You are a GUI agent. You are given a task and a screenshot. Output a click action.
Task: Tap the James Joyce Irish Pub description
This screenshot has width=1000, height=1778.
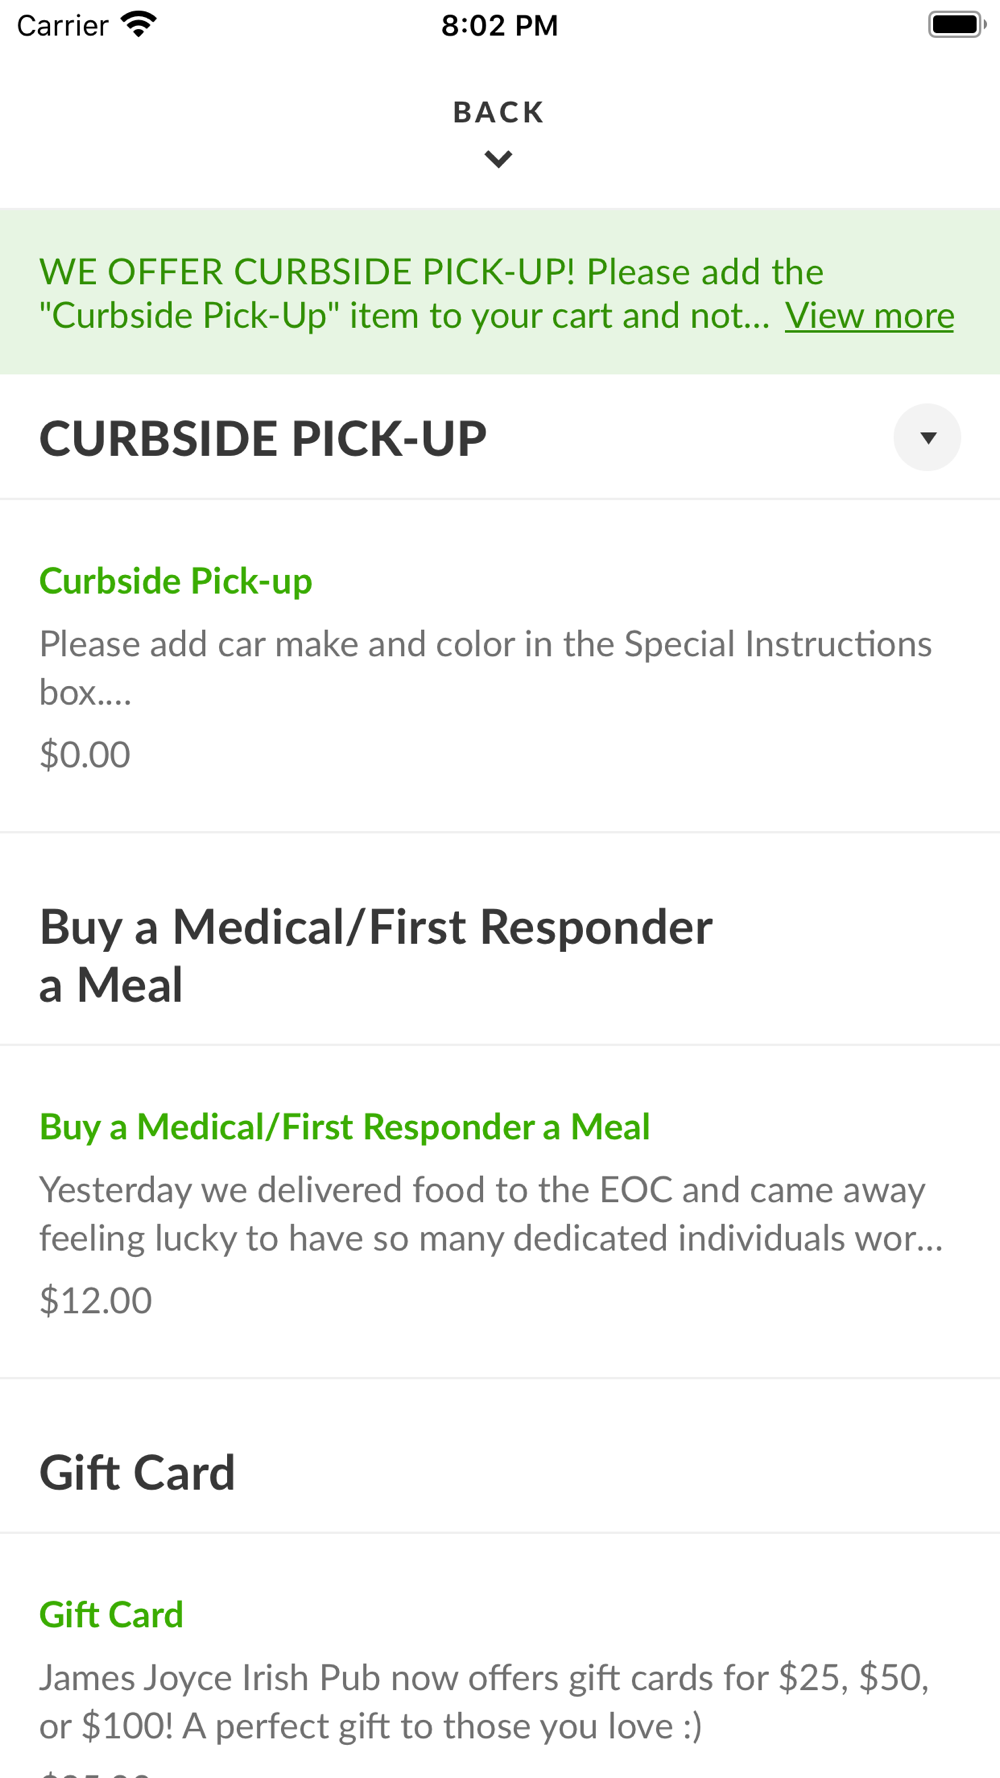tap(484, 1701)
